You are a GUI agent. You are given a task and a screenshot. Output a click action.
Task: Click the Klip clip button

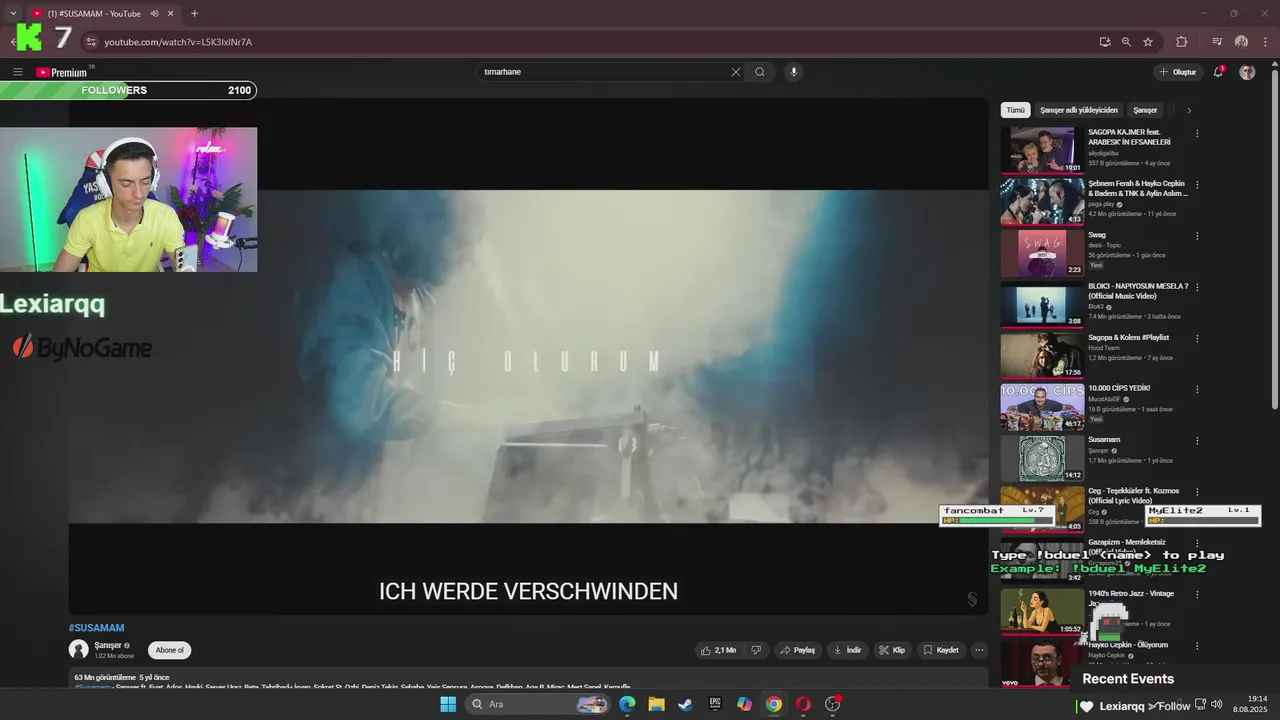(892, 650)
